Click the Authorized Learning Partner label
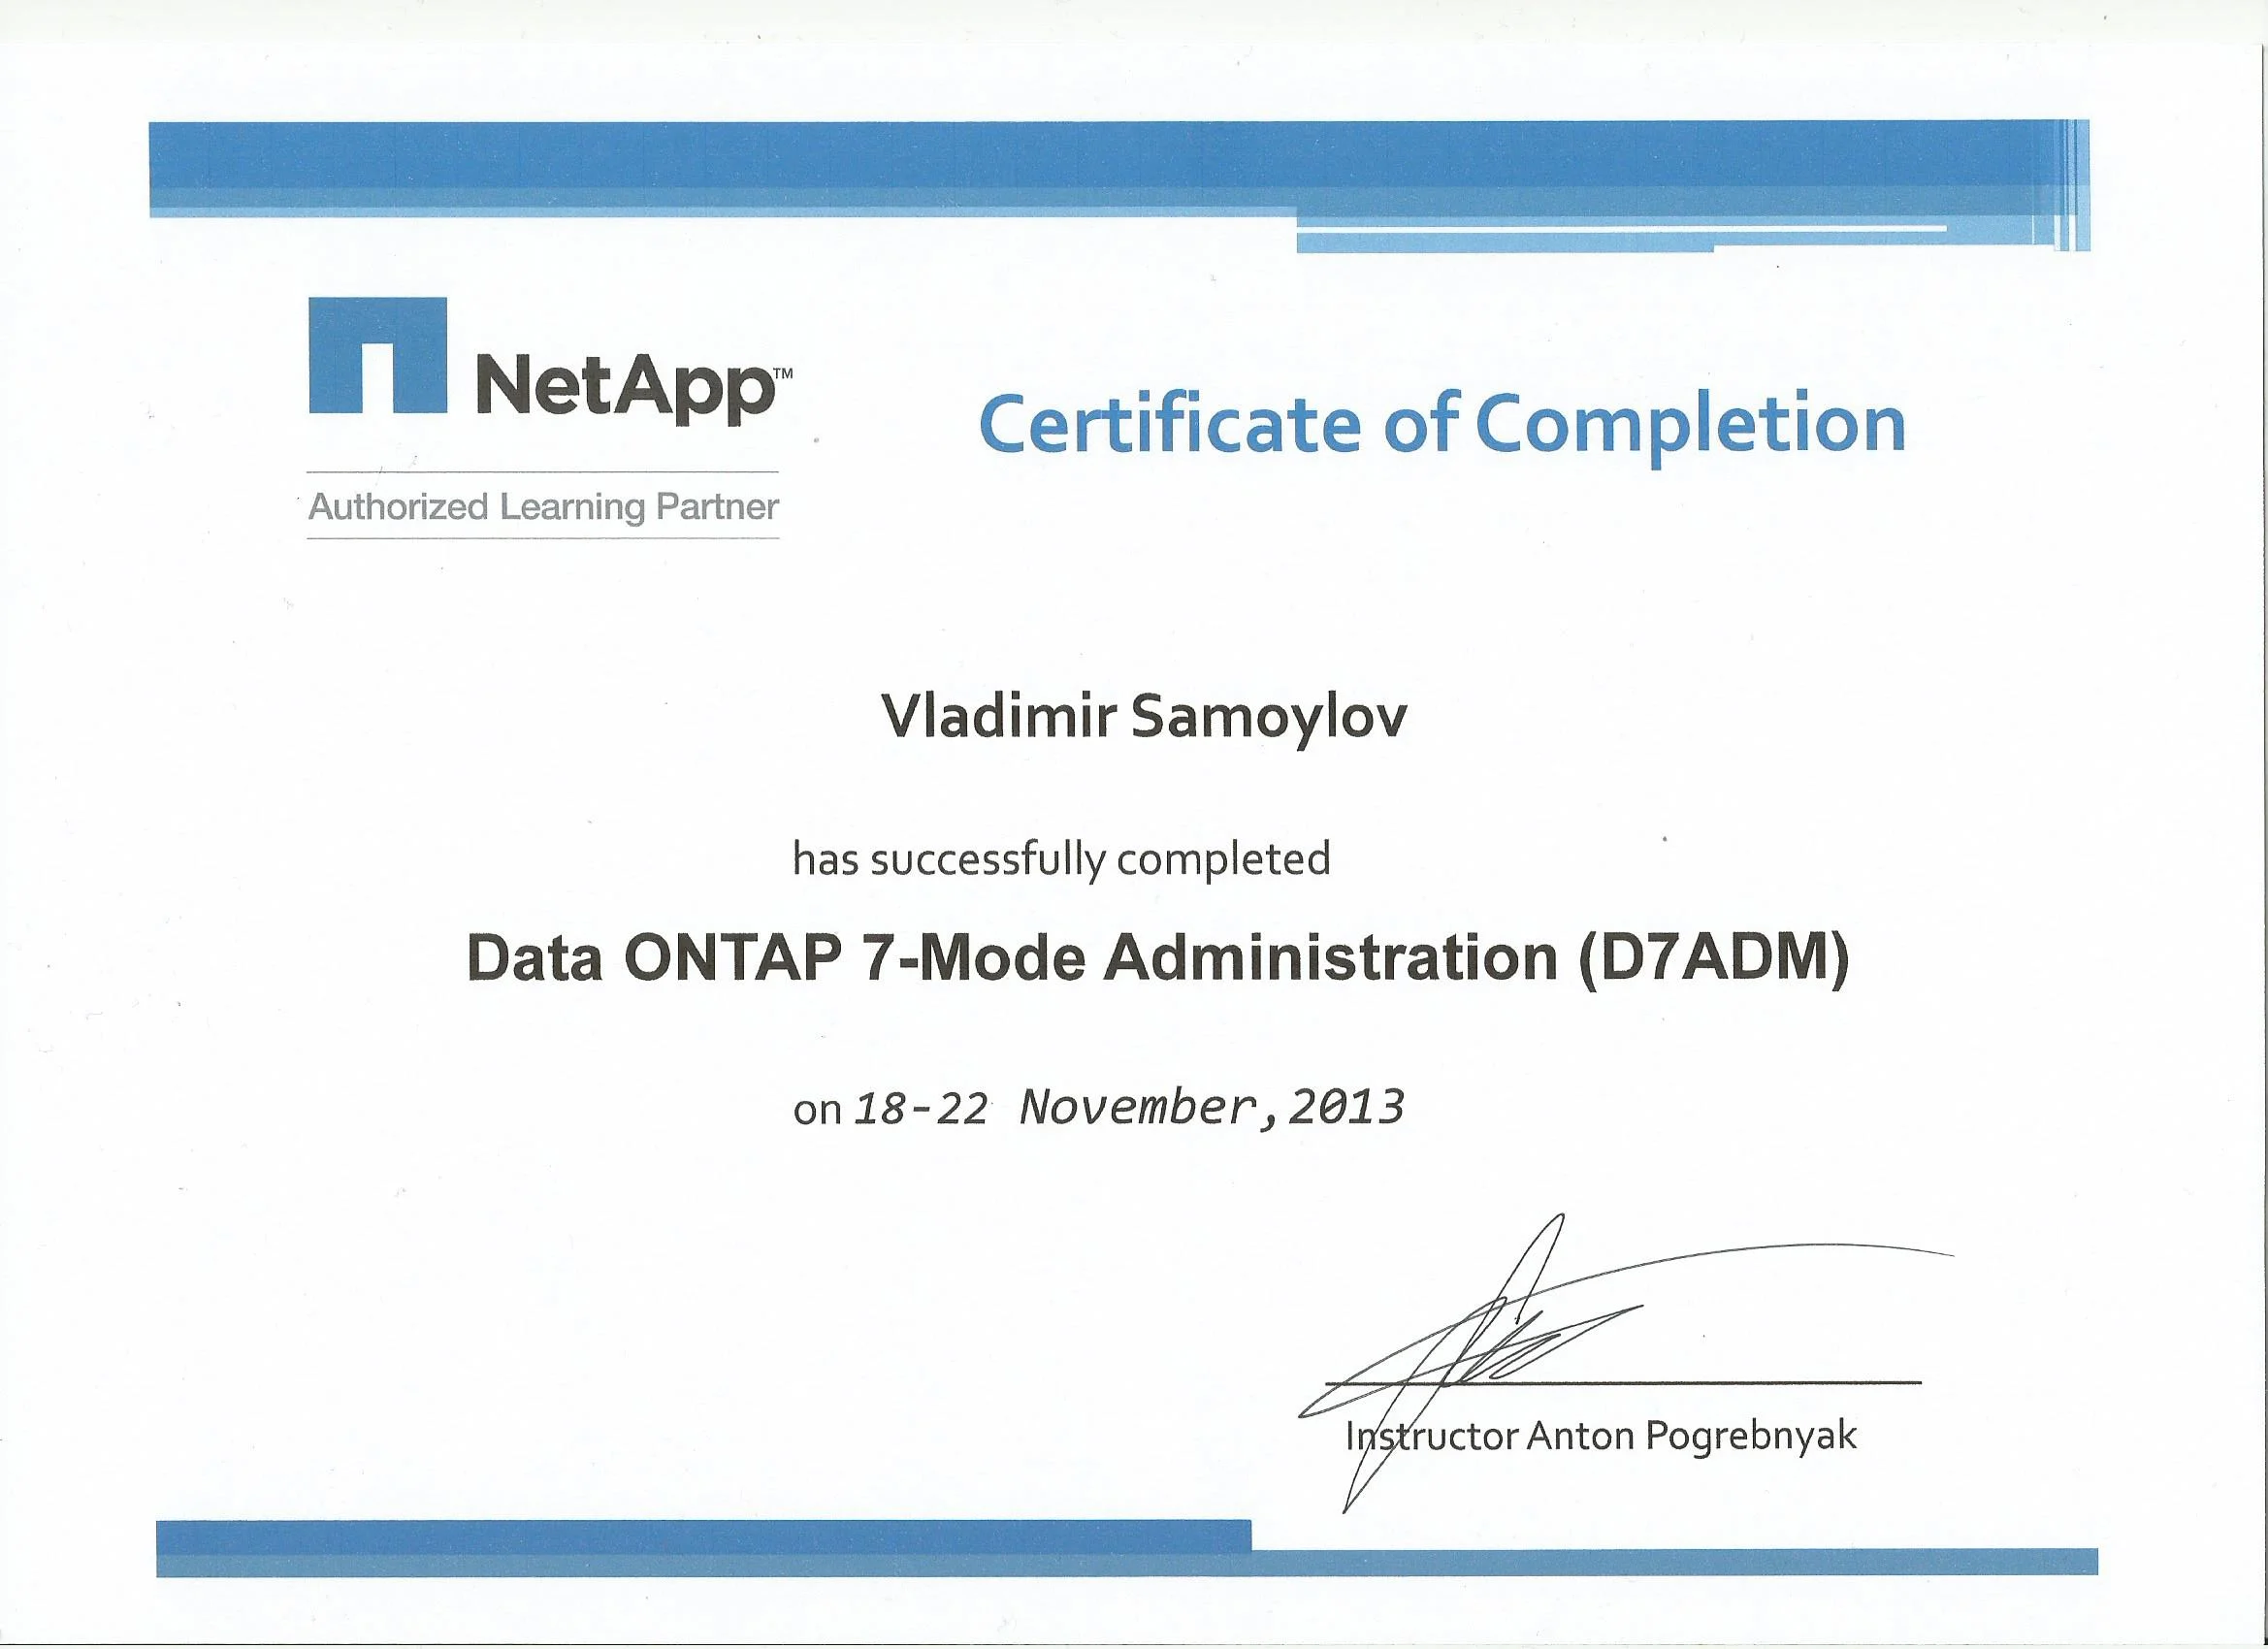2268x1649 pixels. click(543, 507)
